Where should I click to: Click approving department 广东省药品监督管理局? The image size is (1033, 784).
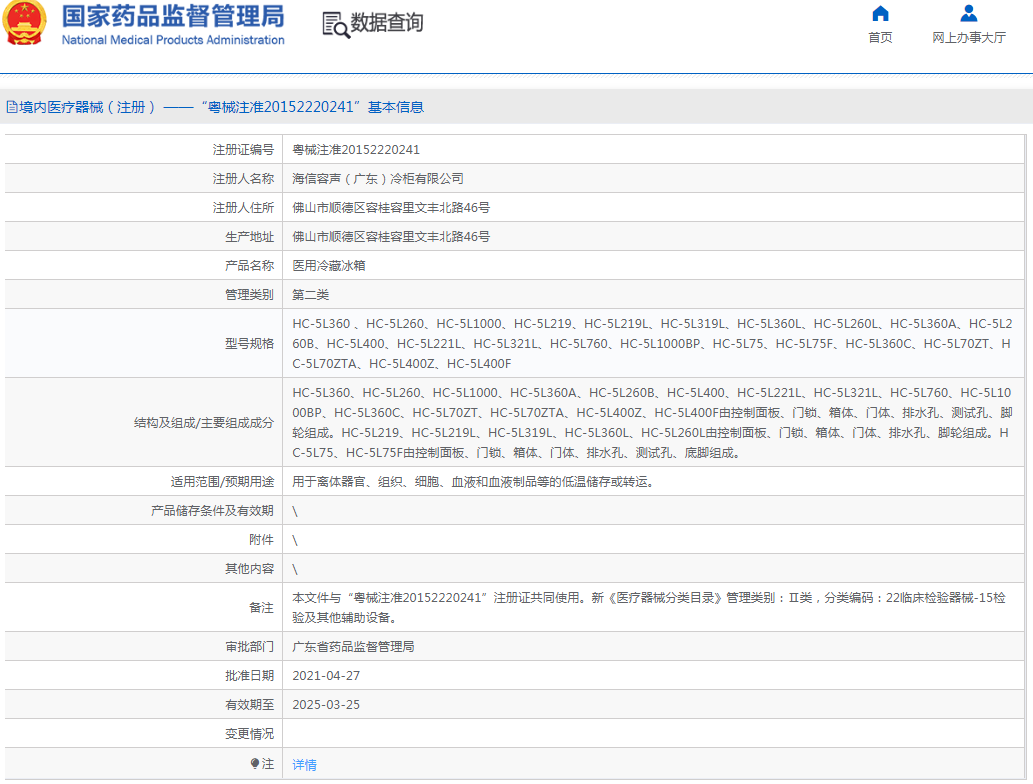(x=352, y=646)
